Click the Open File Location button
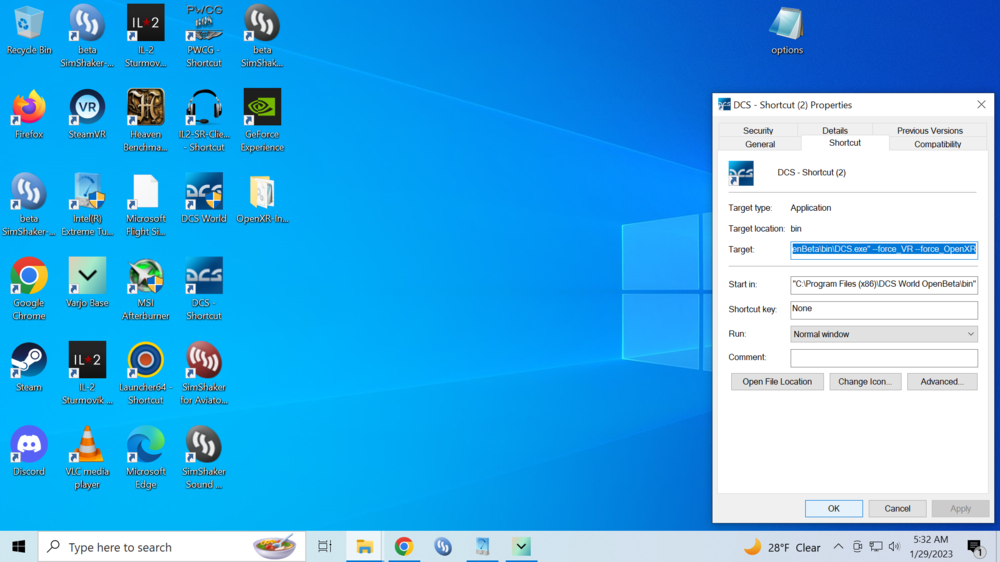 pyautogui.click(x=777, y=381)
